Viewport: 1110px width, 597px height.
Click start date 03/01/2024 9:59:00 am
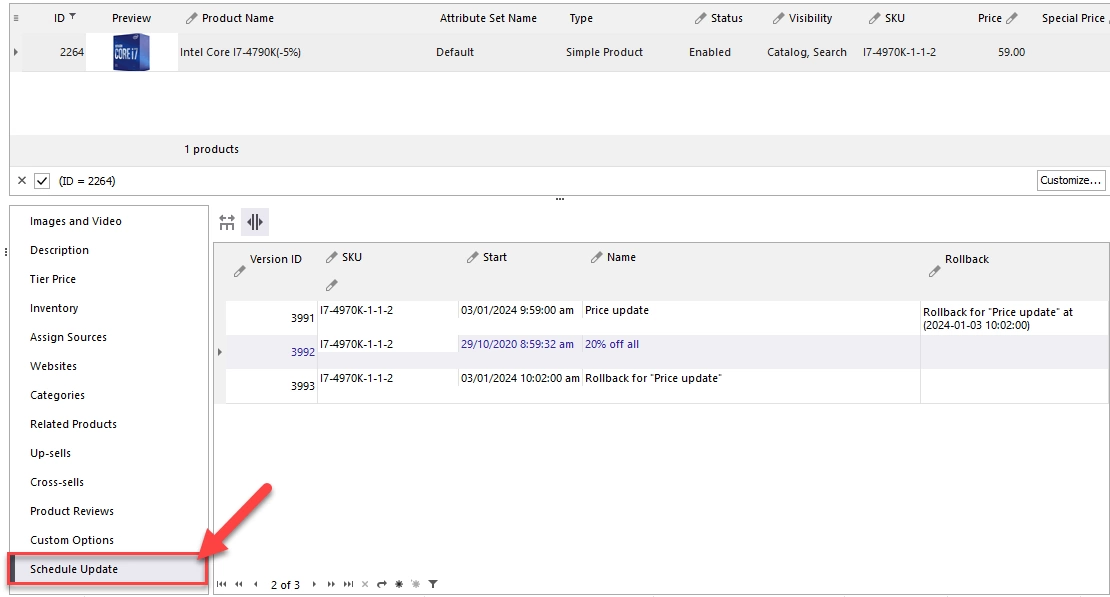point(517,311)
